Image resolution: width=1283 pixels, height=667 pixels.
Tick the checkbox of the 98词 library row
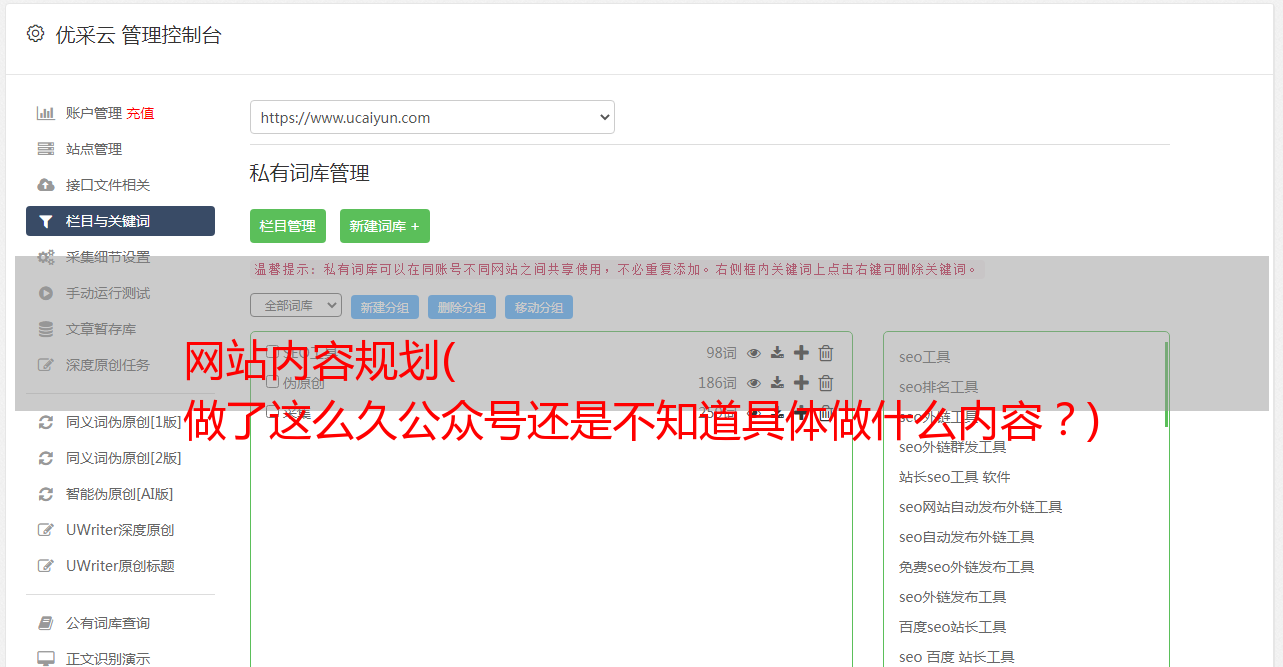pos(272,352)
